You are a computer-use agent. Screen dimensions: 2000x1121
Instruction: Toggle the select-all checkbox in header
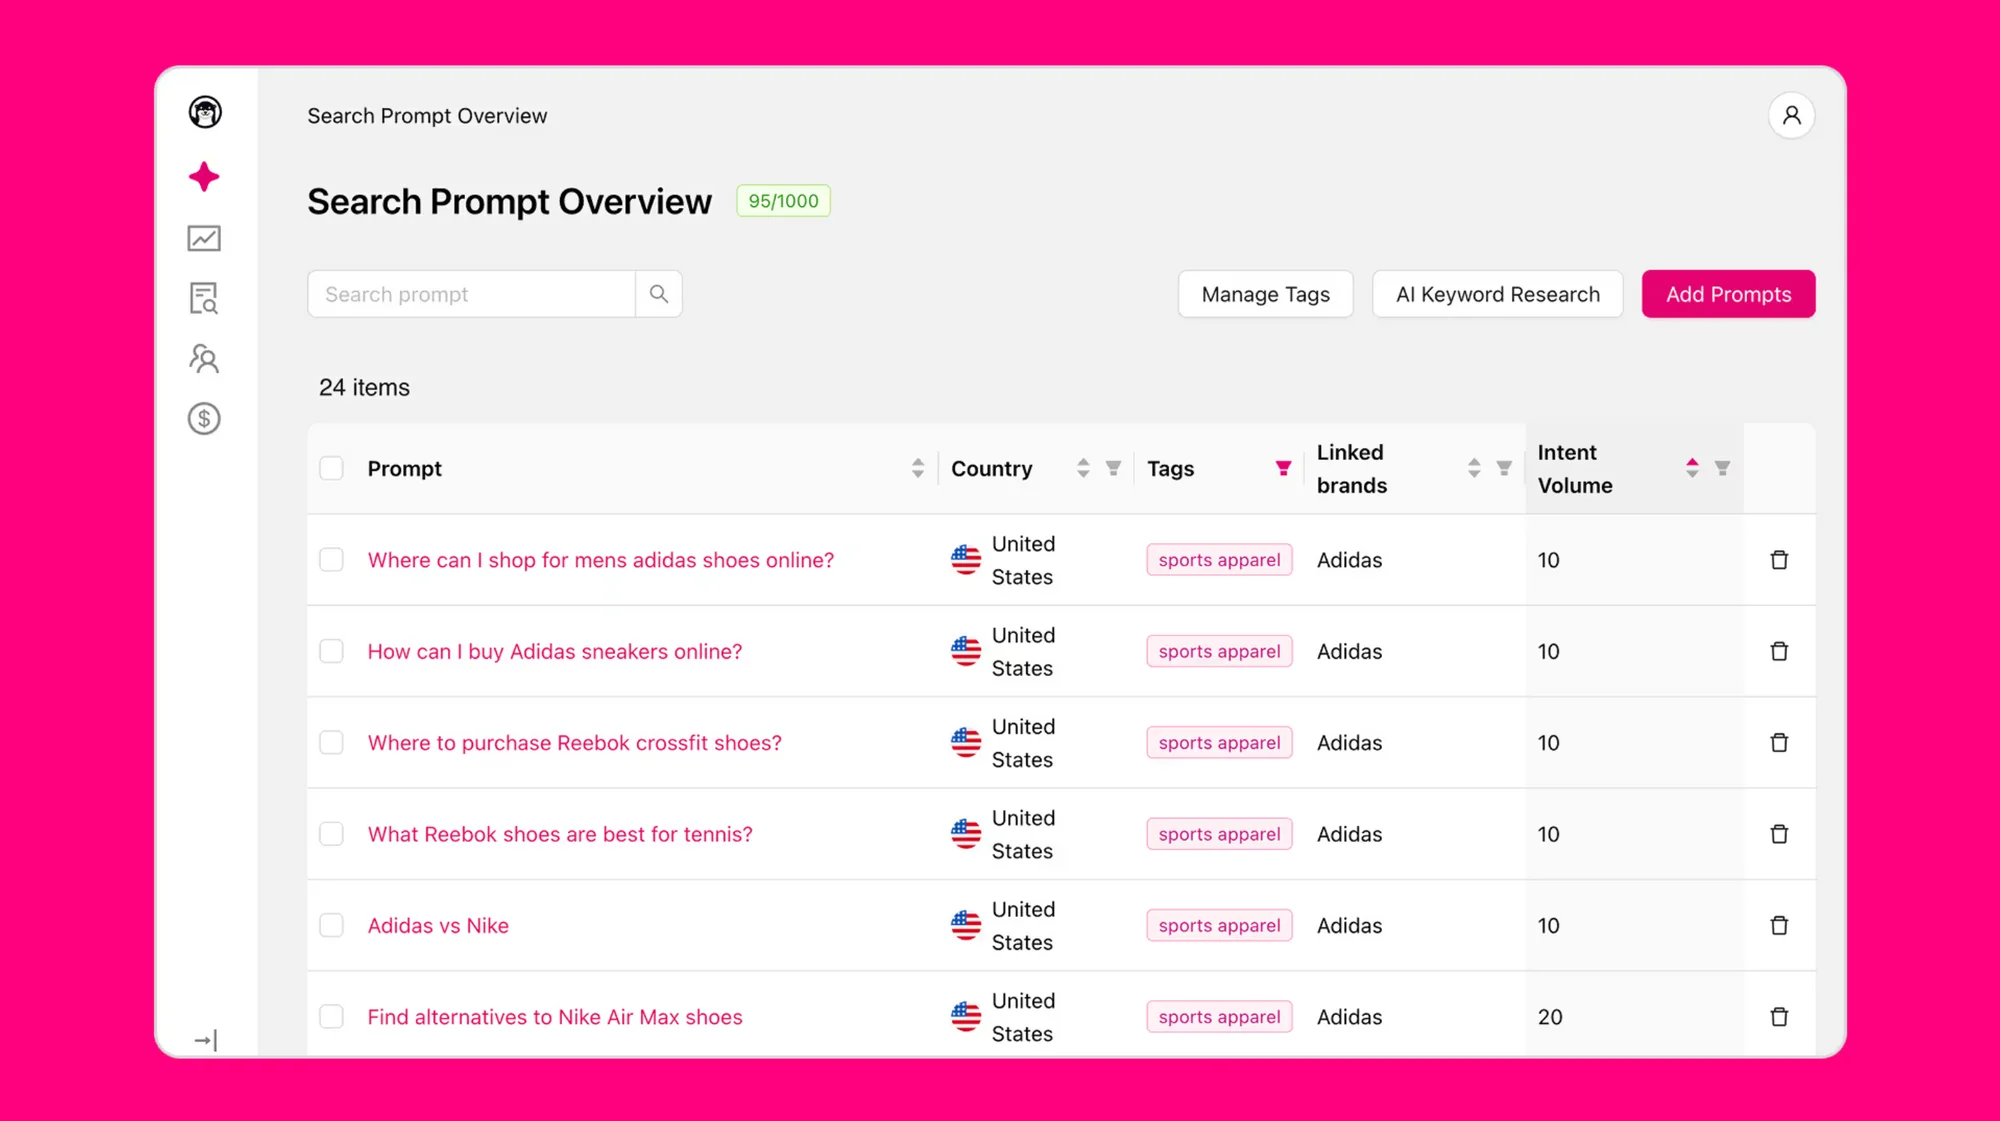[331, 468]
